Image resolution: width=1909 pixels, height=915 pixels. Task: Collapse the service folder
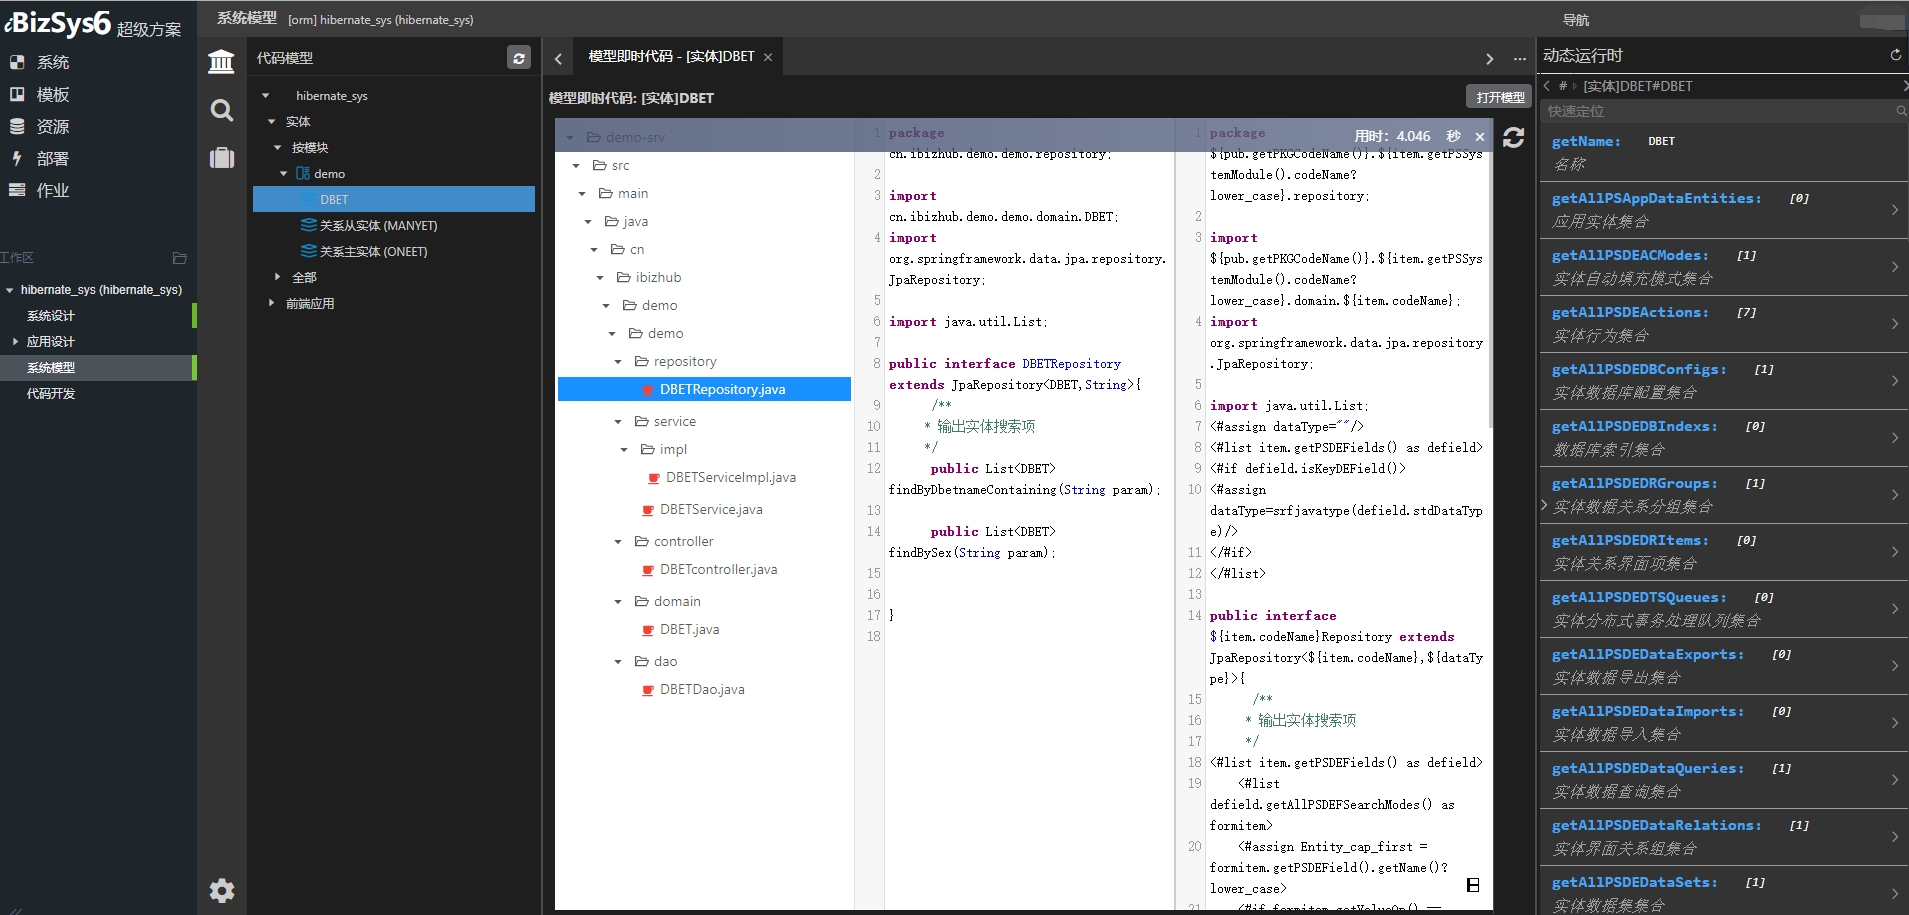pyautogui.click(x=618, y=422)
